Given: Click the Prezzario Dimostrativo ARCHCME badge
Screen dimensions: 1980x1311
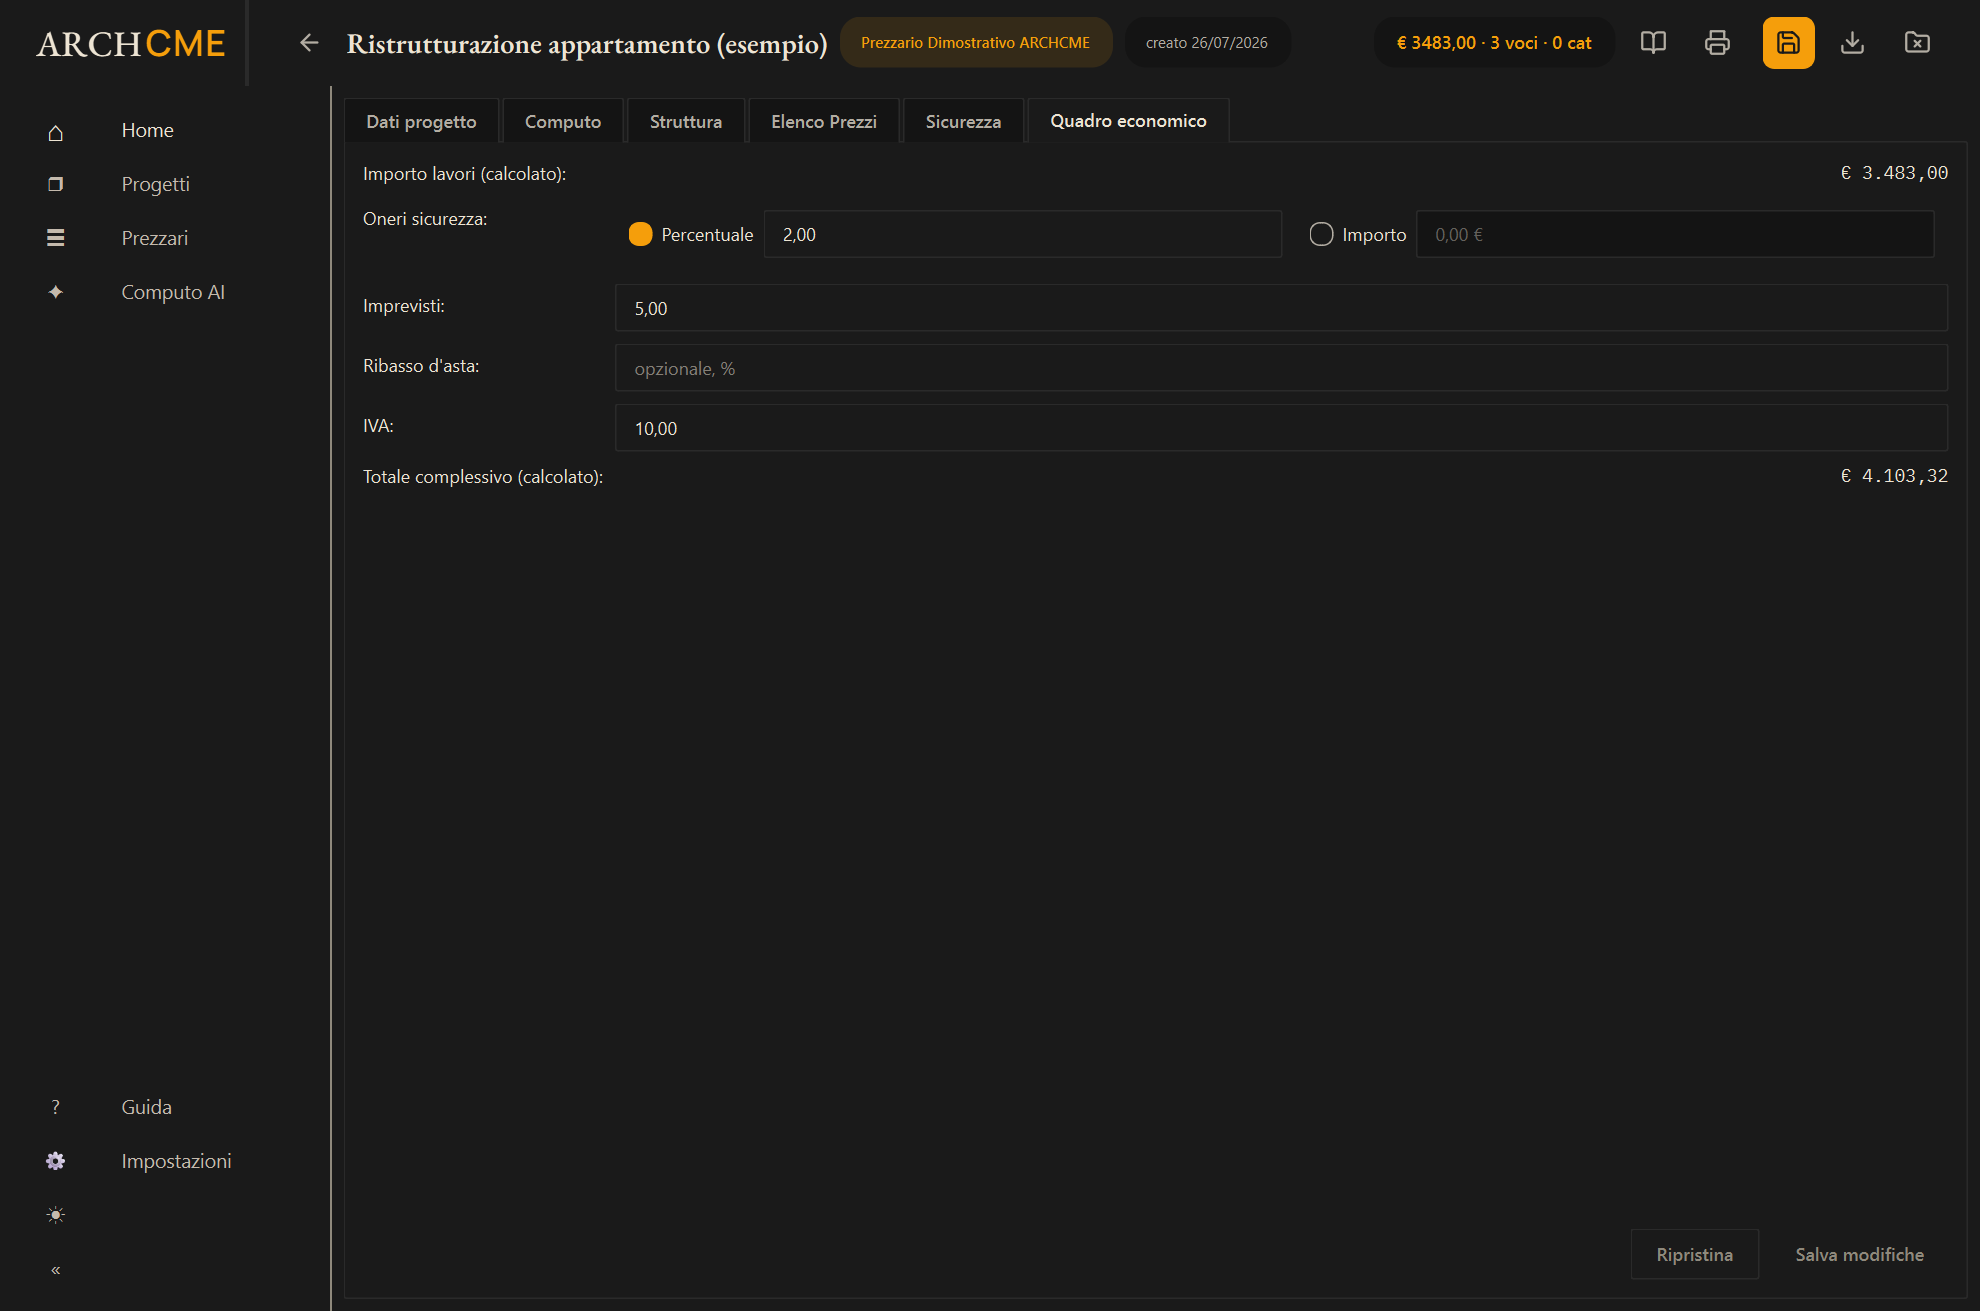Looking at the screenshot, I should point(975,43).
